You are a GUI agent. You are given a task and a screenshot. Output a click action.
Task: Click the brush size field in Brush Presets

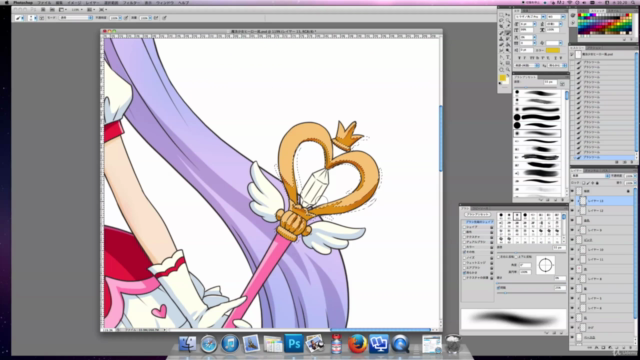point(550,82)
